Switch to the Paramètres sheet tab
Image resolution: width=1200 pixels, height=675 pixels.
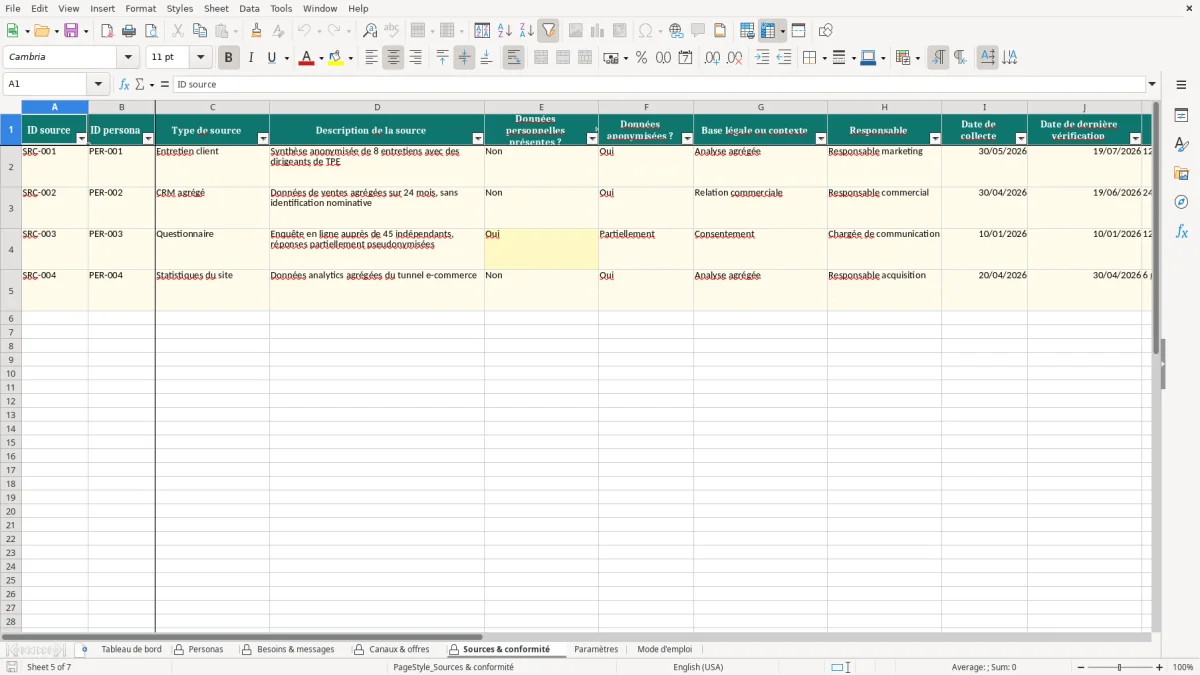tap(596, 649)
